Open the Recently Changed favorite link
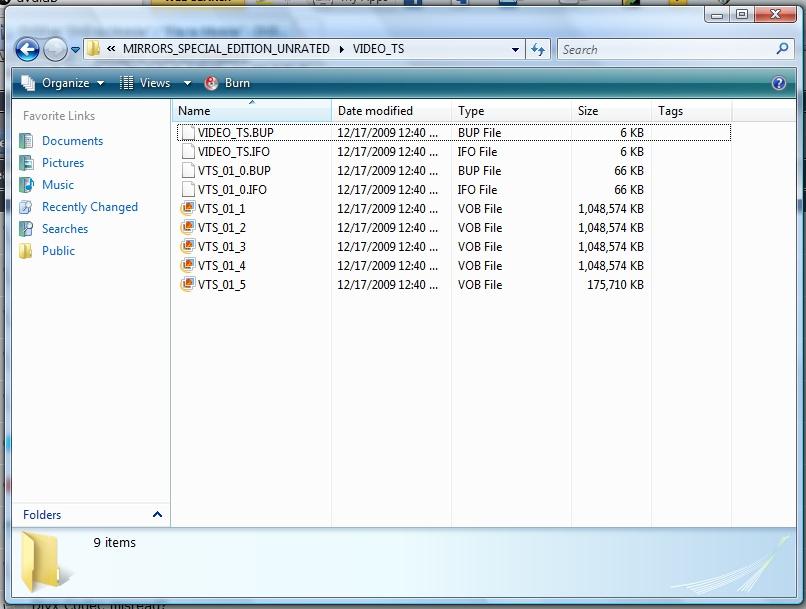 89,207
